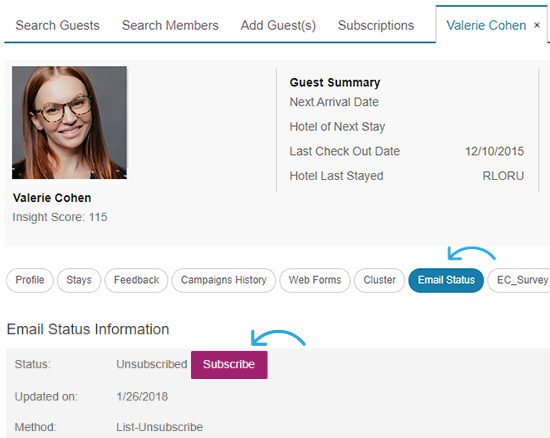Open the Add Guest(s) tab
Screen dimensions: 550x438
coord(278,26)
